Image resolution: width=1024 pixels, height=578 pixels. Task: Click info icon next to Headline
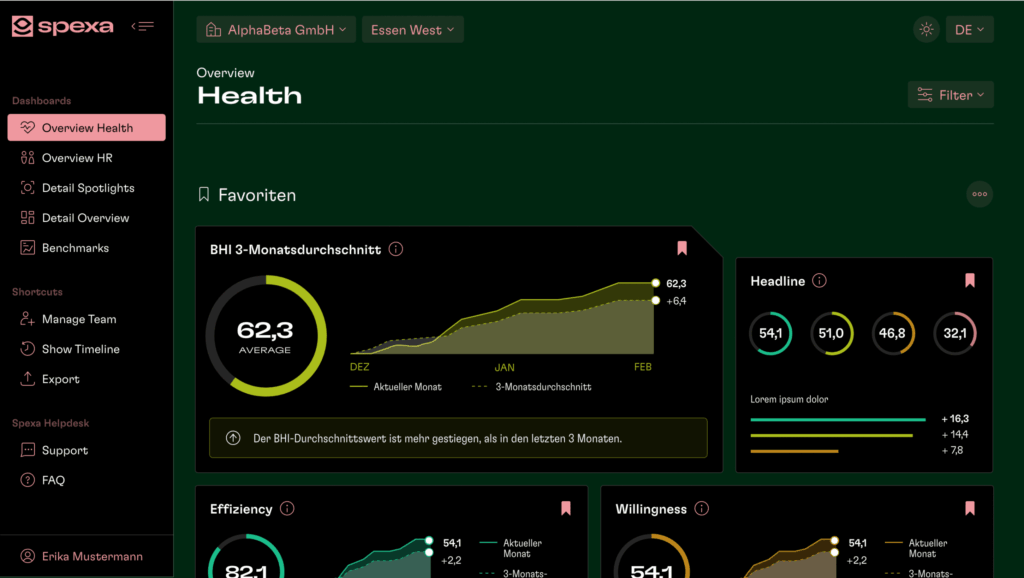820,281
